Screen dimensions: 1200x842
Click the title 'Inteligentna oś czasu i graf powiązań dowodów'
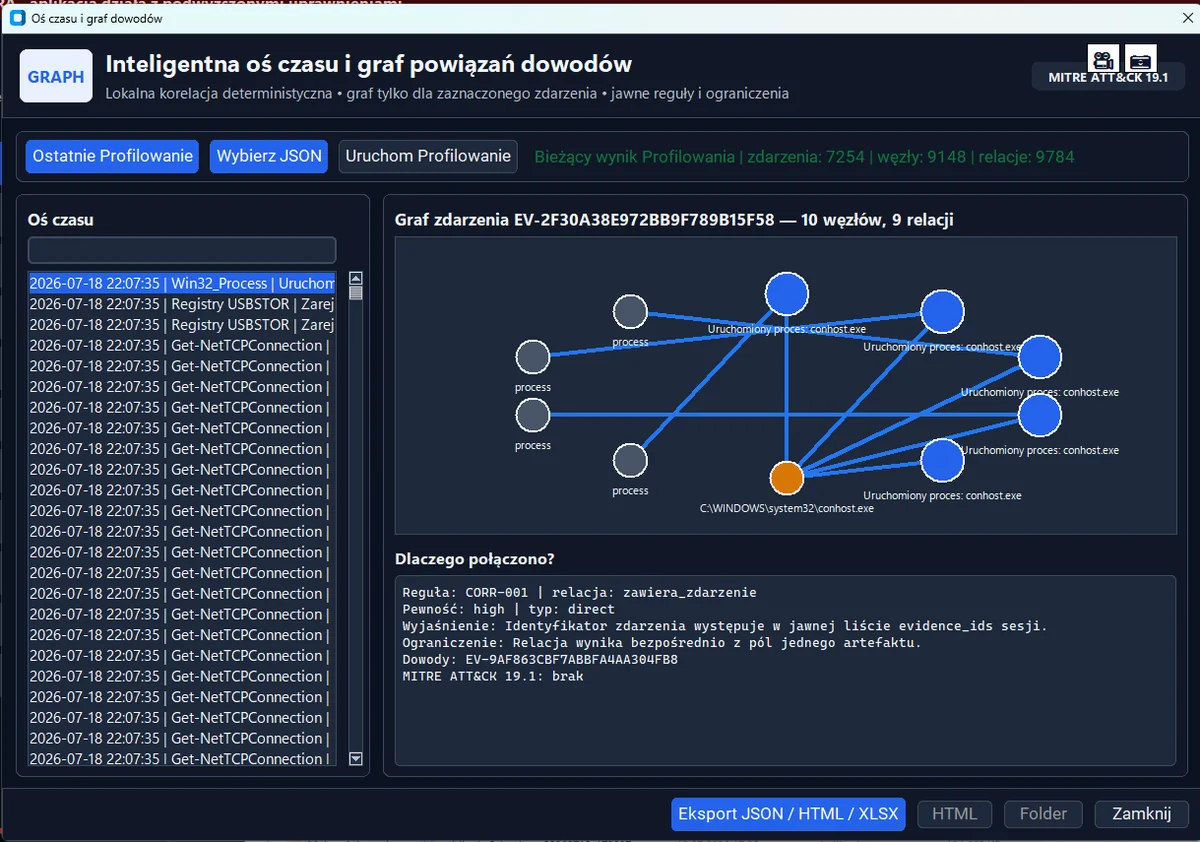click(x=369, y=65)
